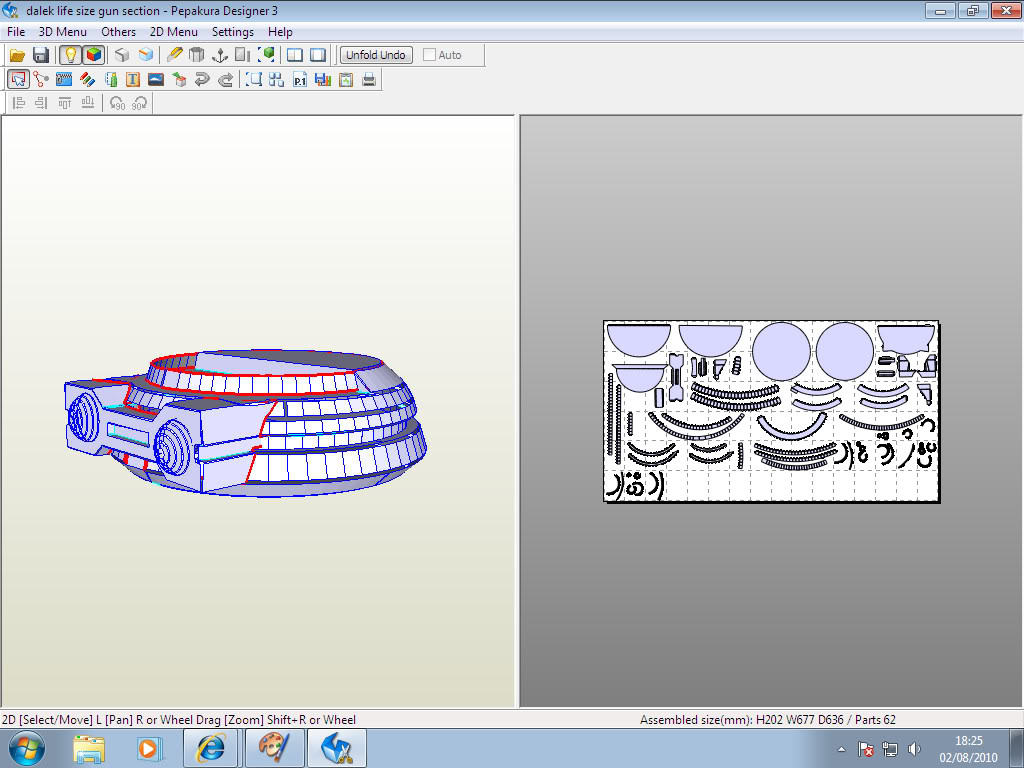Select the colored pencils edge color tool
The width and height of the screenshot is (1024, 768).
coord(88,80)
